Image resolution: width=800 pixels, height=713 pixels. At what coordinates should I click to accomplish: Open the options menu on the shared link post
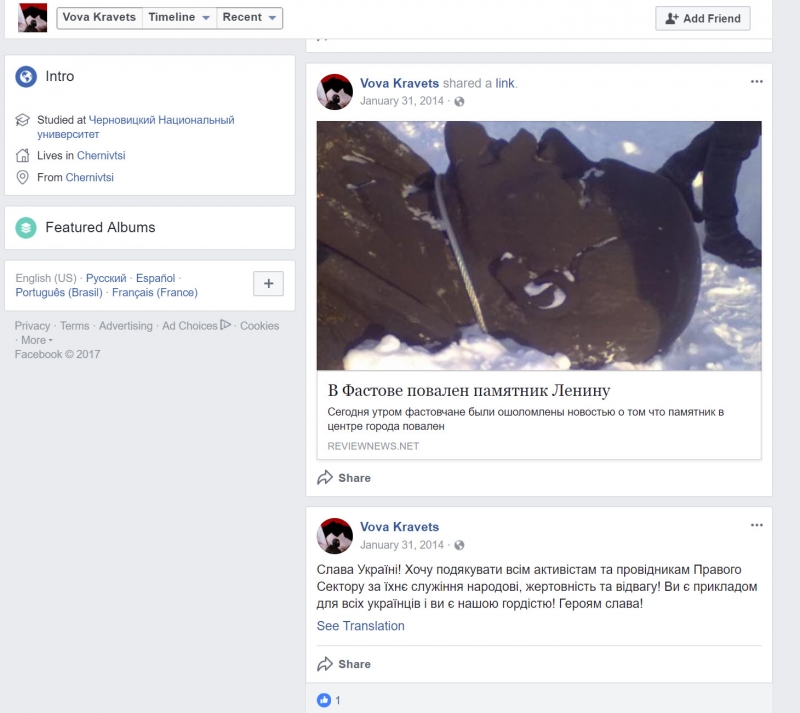click(x=757, y=81)
